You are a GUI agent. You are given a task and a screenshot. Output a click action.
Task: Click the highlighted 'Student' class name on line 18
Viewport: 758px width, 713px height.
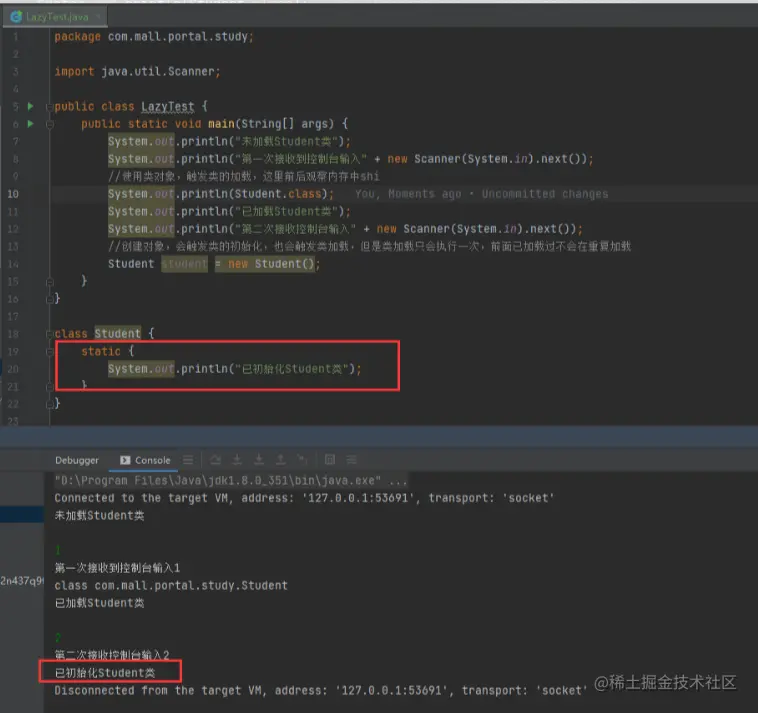(x=117, y=334)
